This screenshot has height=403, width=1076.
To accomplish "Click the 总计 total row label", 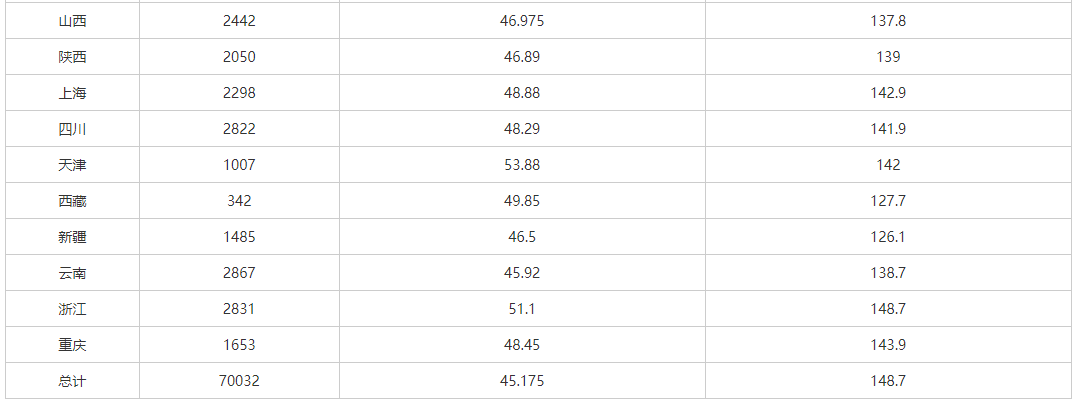I will (x=72, y=381).
